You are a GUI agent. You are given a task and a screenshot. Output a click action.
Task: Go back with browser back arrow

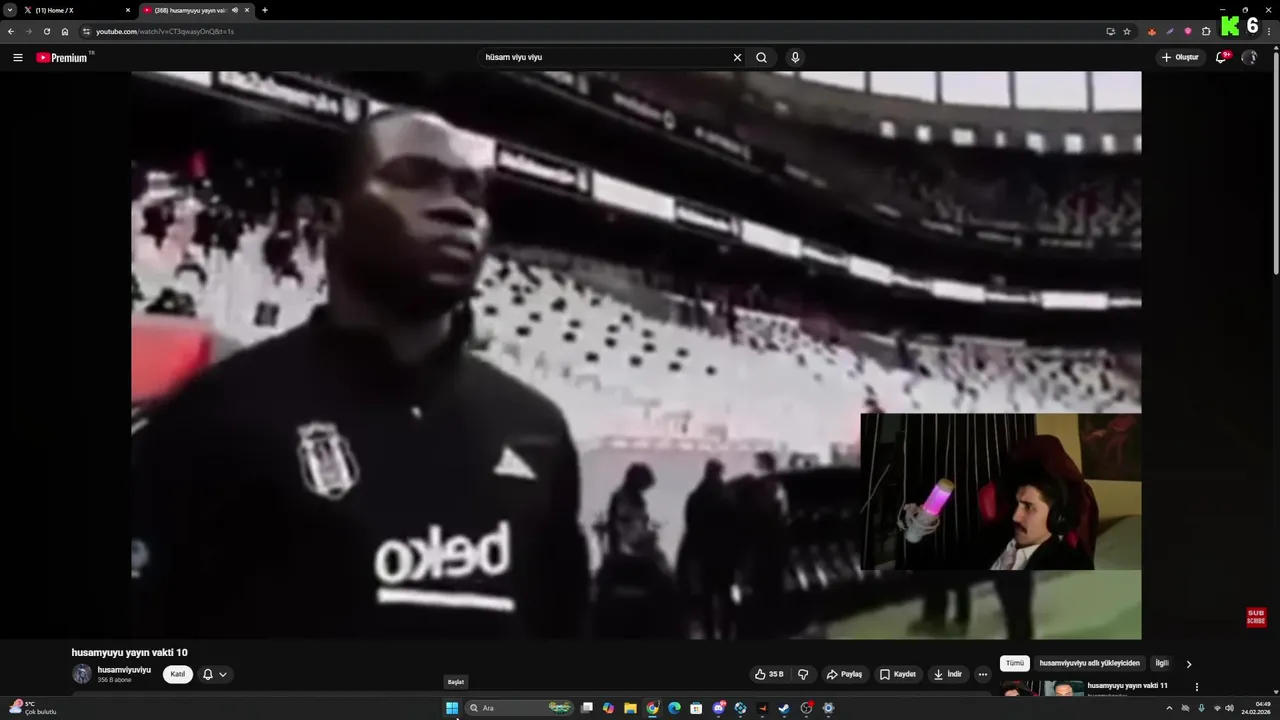(x=10, y=31)
